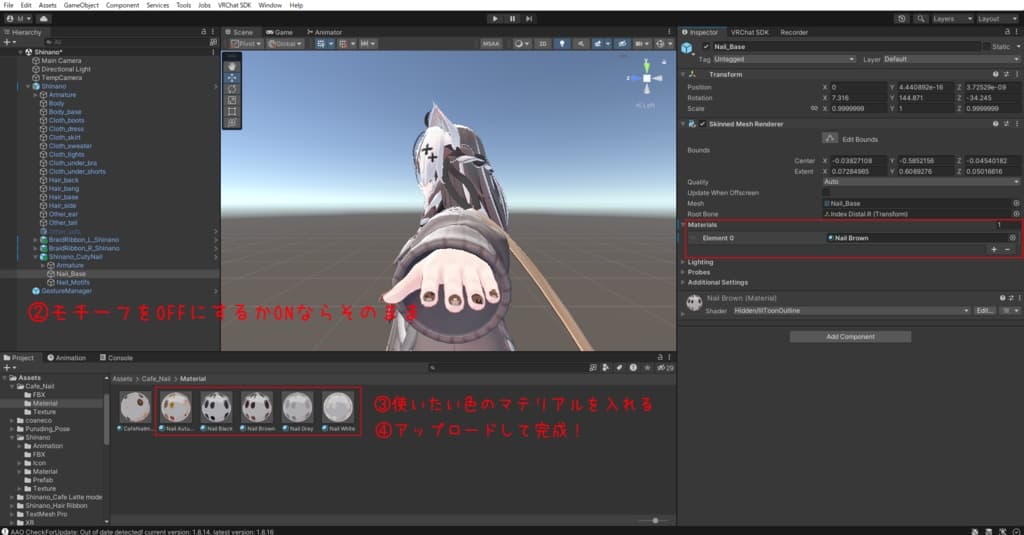
Task: Toggle hidden objects visibility icon in scene toolbar
Action: [622, 44]
